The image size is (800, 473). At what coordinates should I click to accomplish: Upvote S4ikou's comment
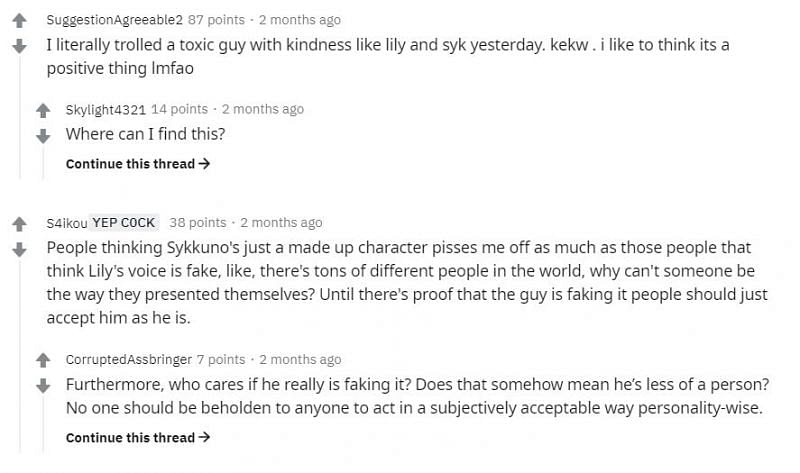coord(17,223)
